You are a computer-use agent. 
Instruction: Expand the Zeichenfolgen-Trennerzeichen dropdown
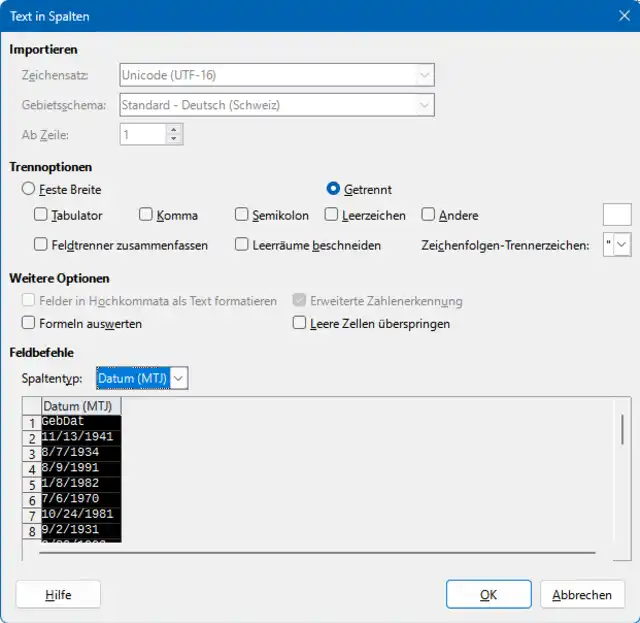coord(622,245)
